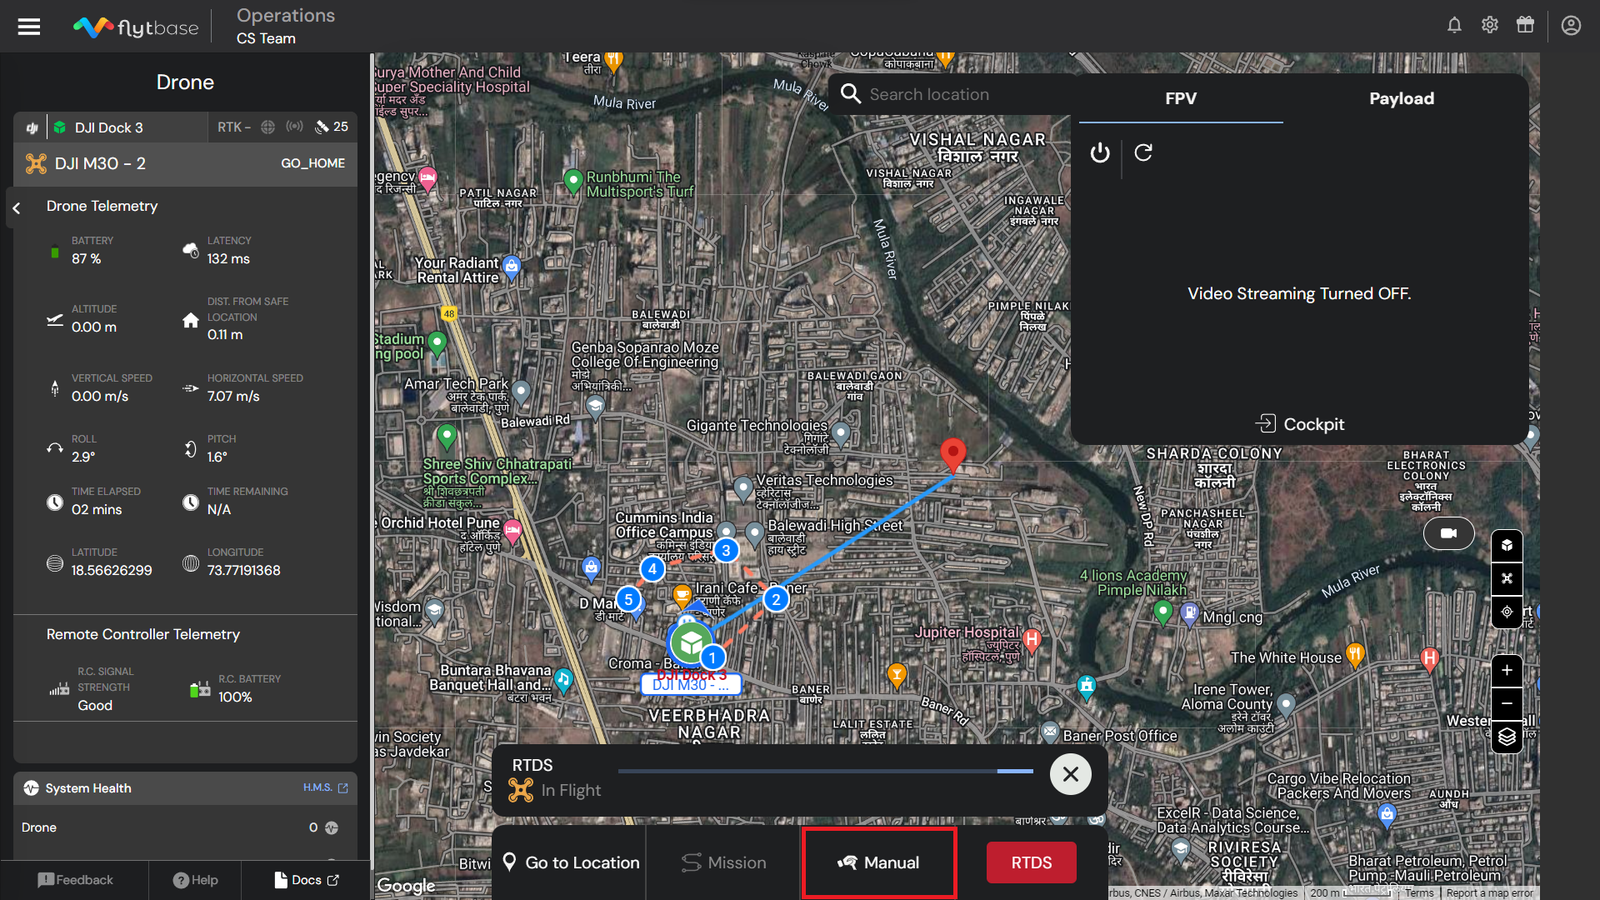Click the R.C. Battery value 100%

[x=235, y=697]
